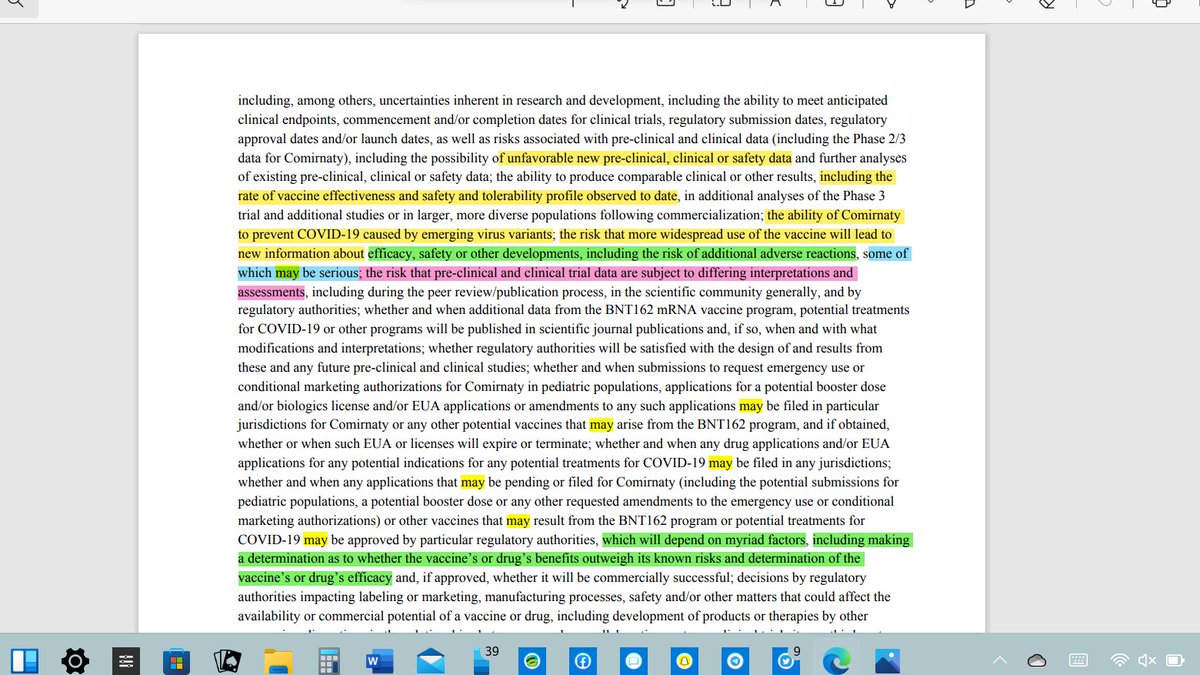Click 'may' in 'may be filed in any jurisdictions'
The image size is (1200, 675).
(x=720, y=463)
